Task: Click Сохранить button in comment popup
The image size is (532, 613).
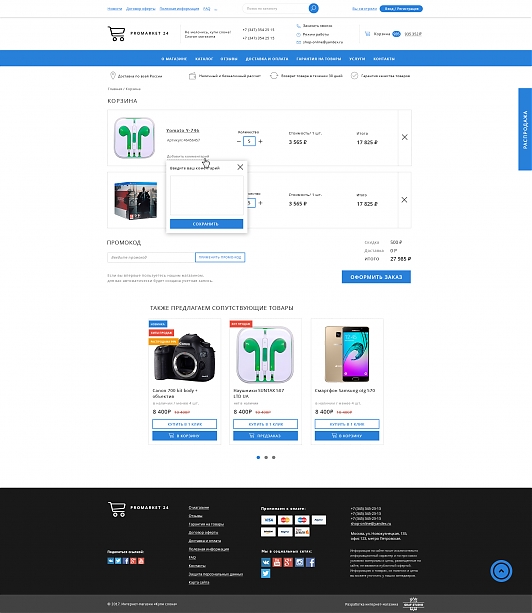Action: pyautogui.click(x=206, y=224)
